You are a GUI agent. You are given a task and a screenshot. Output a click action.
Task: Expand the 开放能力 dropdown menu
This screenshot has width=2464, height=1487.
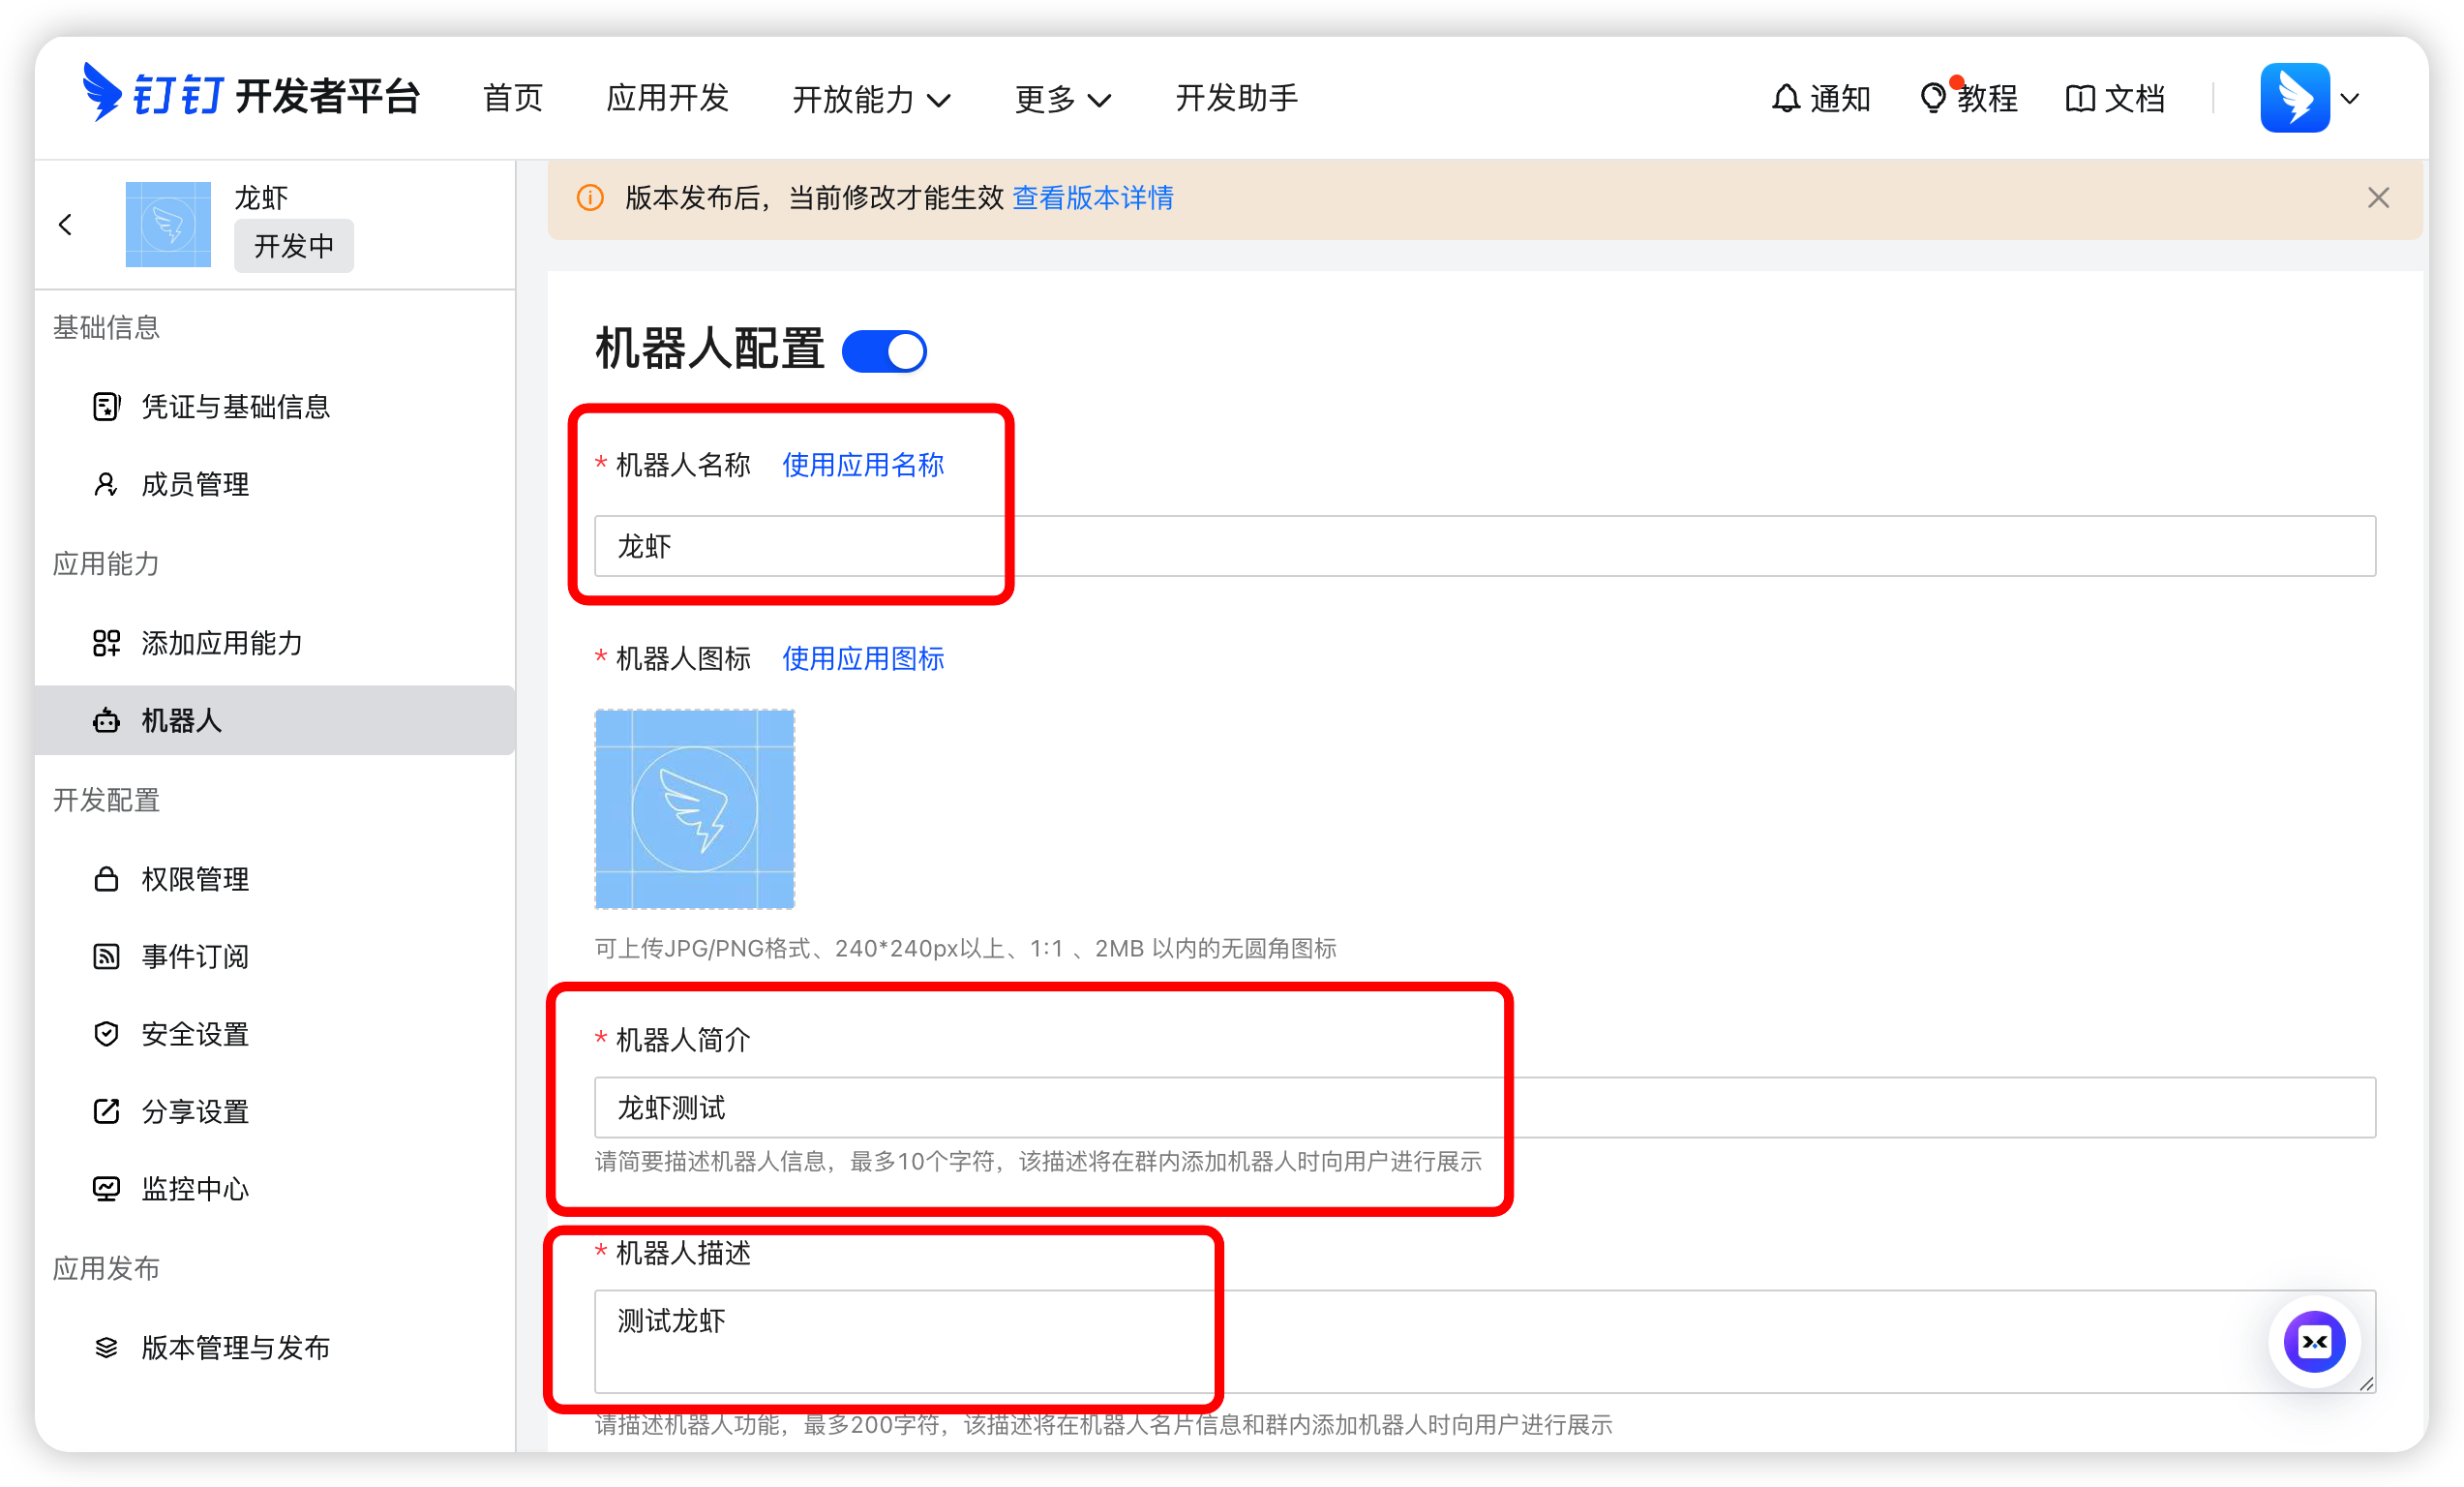point(872,98)
